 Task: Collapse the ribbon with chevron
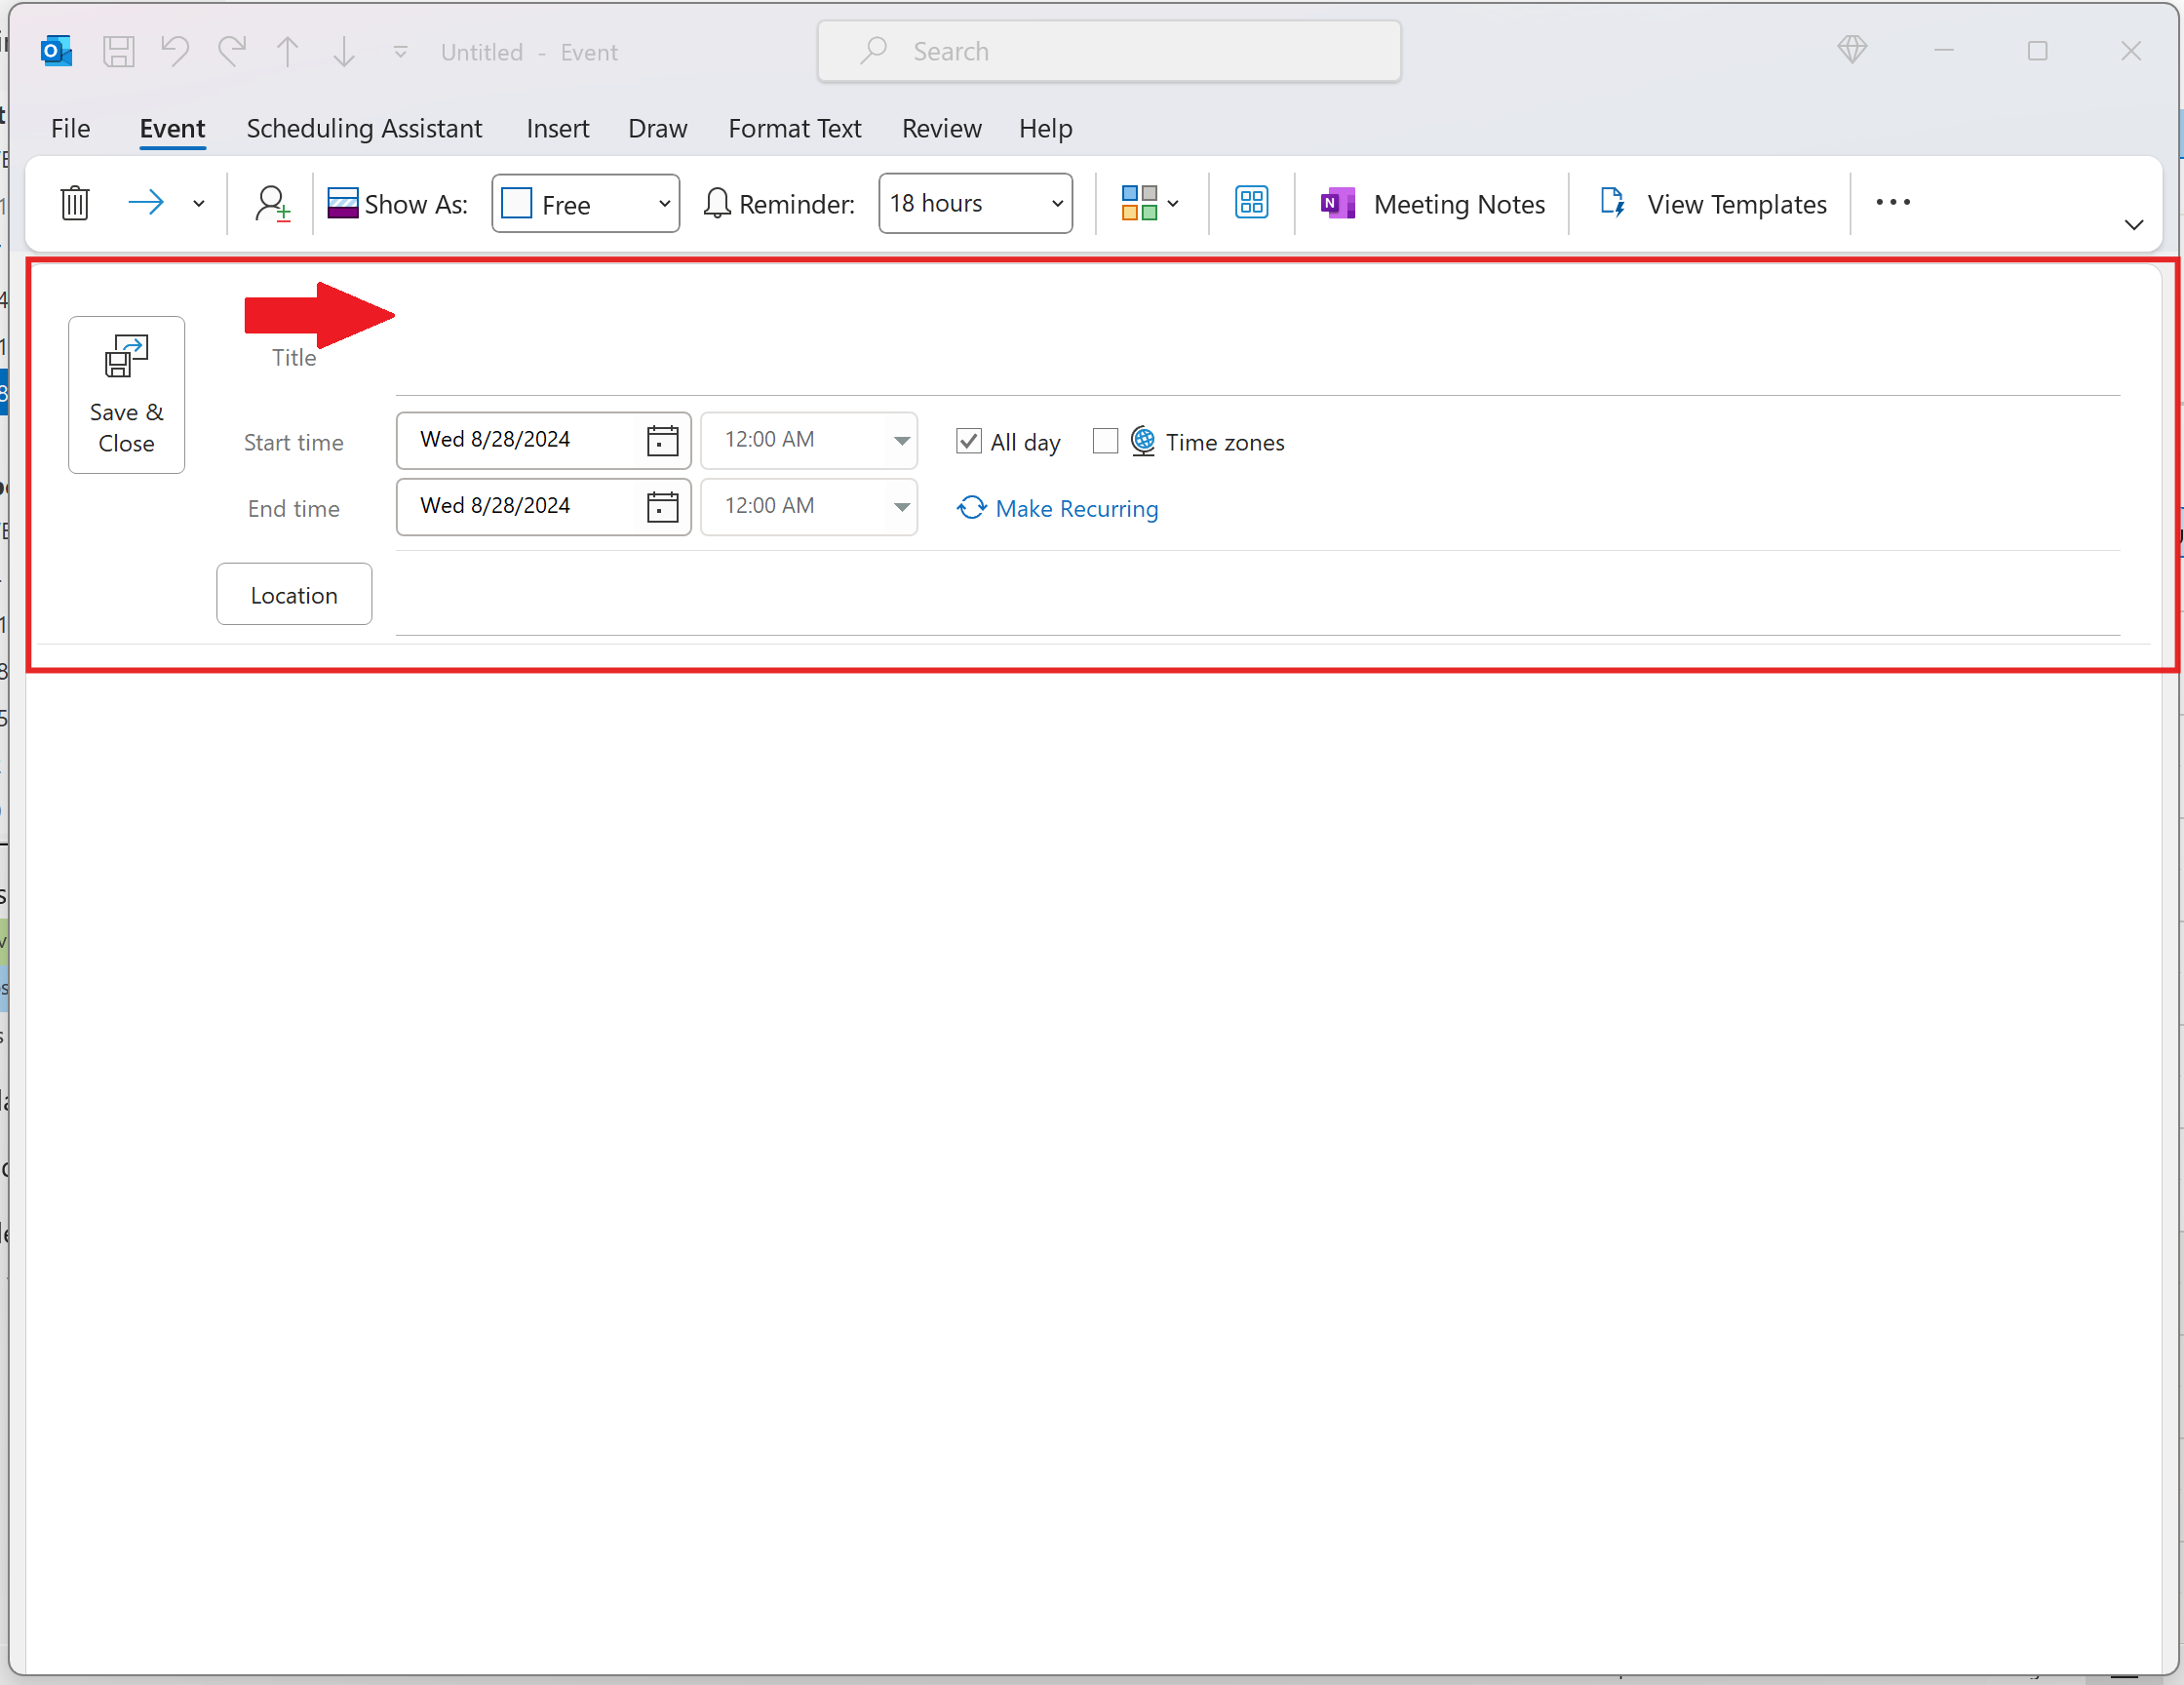[x=2133, y=225]
